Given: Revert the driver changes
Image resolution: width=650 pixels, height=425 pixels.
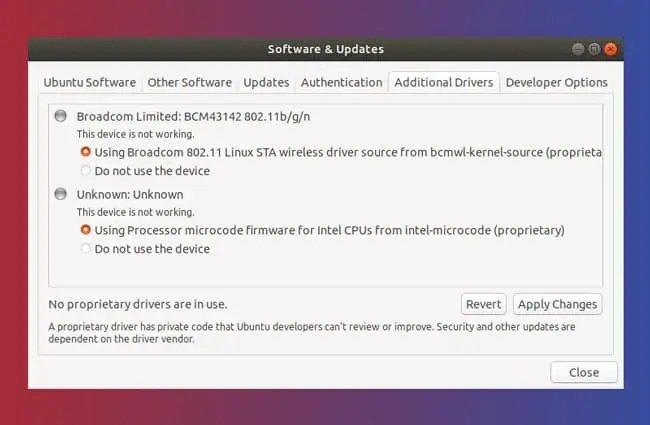Looking at the screenshot, I should (483, 304).
